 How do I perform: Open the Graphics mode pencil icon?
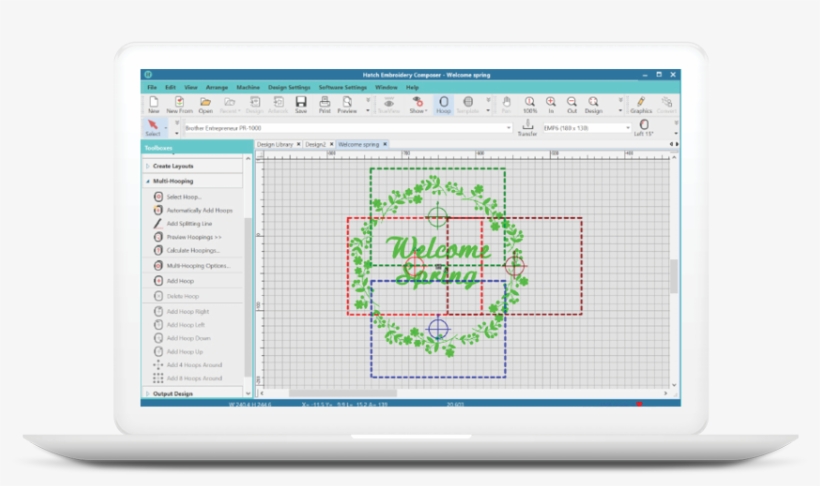(641, 104)
